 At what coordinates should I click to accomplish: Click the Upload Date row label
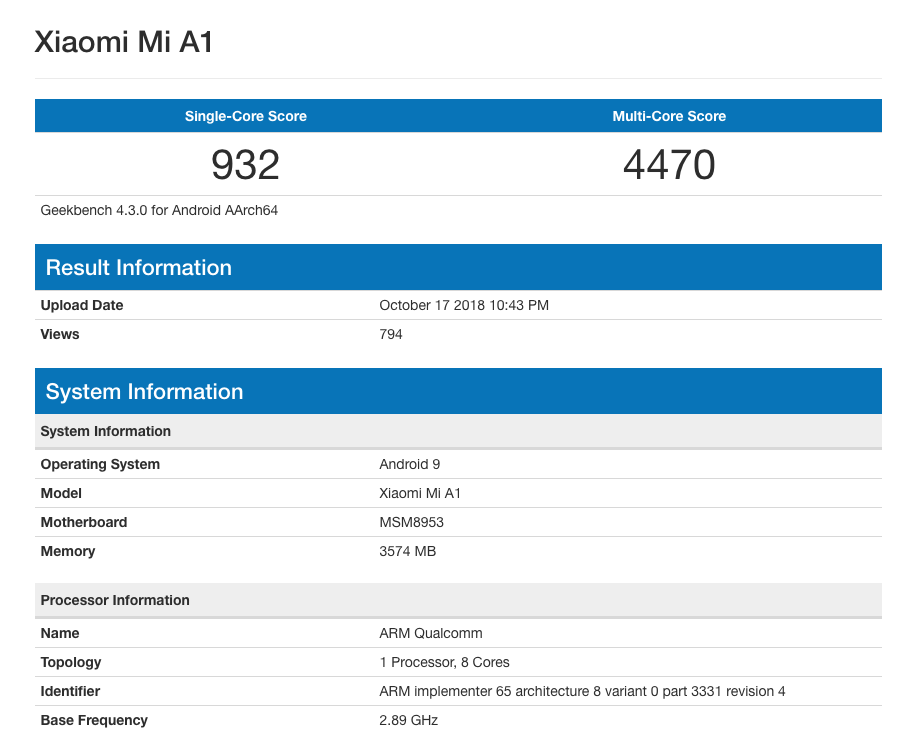pos(82,305)
